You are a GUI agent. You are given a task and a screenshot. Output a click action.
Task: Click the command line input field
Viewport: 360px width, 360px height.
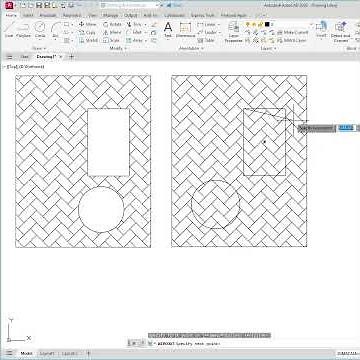click(213, 343)
